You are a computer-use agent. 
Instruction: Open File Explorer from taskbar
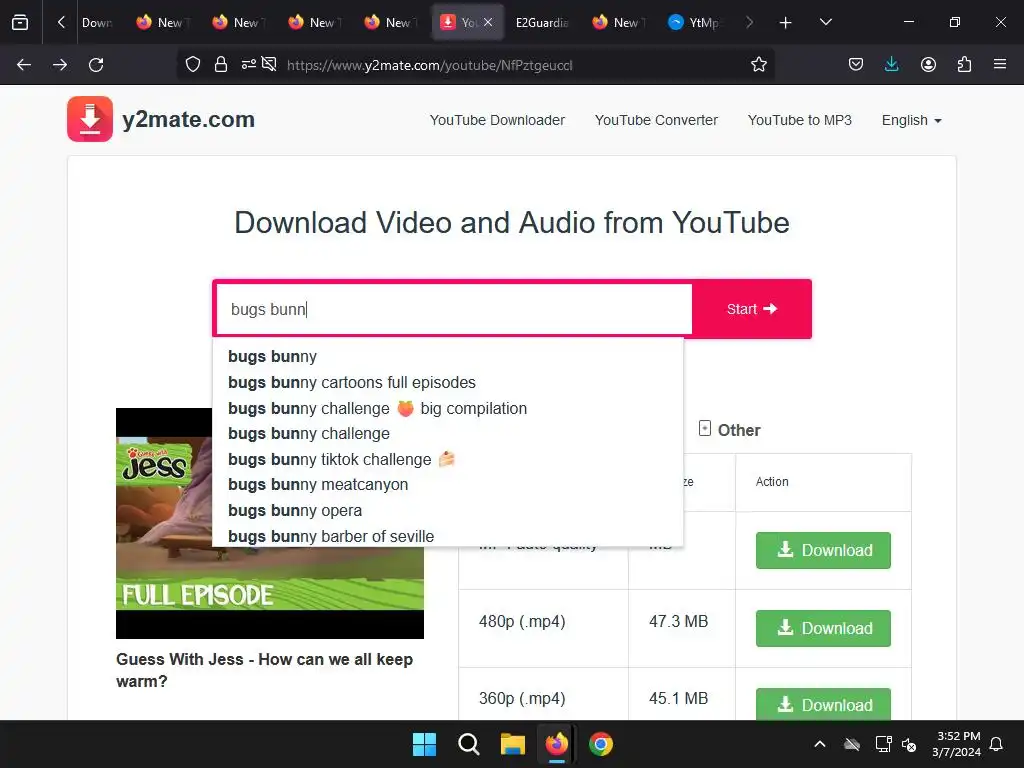[513, 744]
